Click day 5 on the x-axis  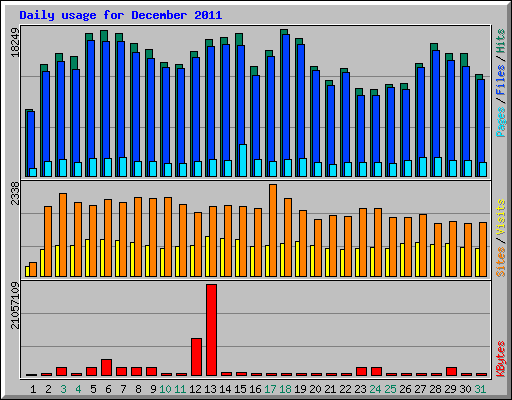[93, 389]
